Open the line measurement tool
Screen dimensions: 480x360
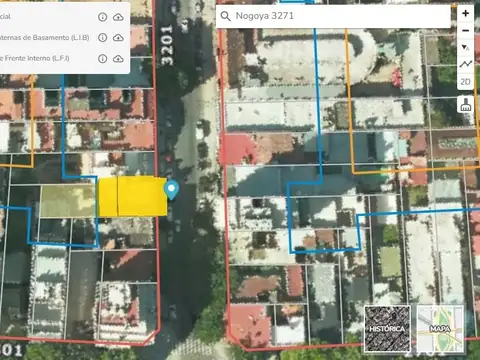tap(465, 64)
